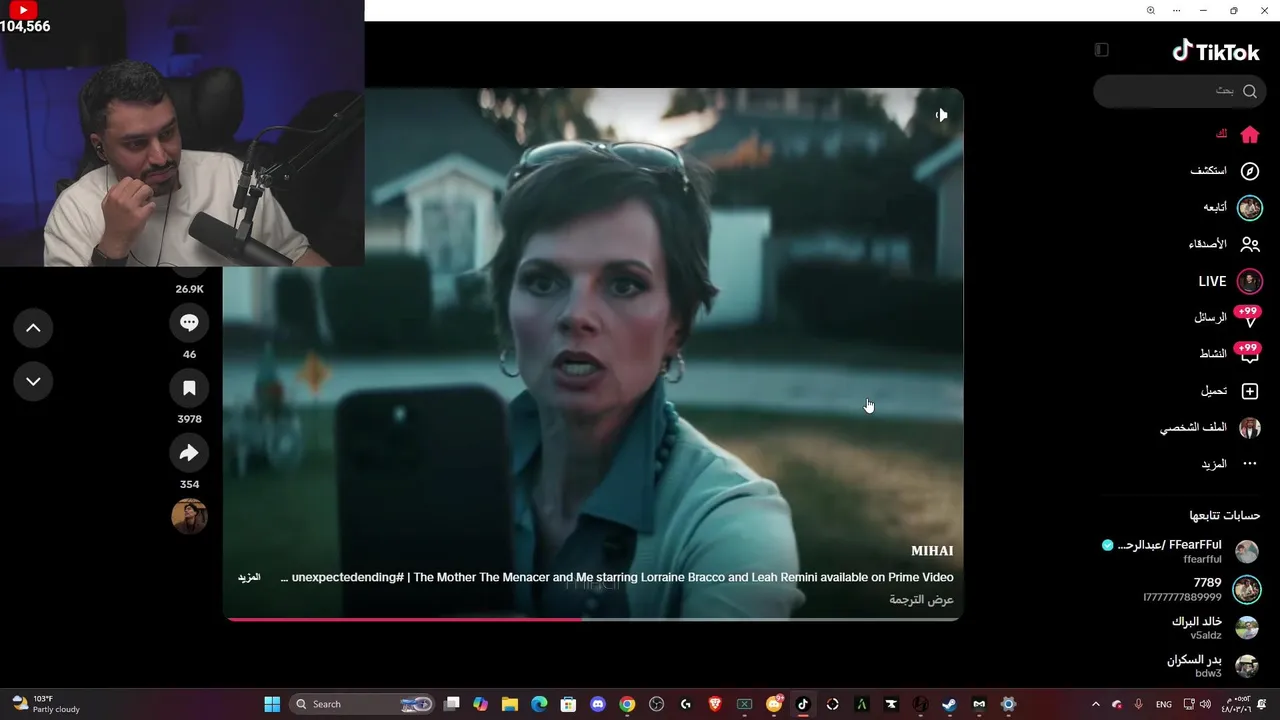Click the #unexpectedending hashtag
The image size is (1280, 720).
coord(347,577)
